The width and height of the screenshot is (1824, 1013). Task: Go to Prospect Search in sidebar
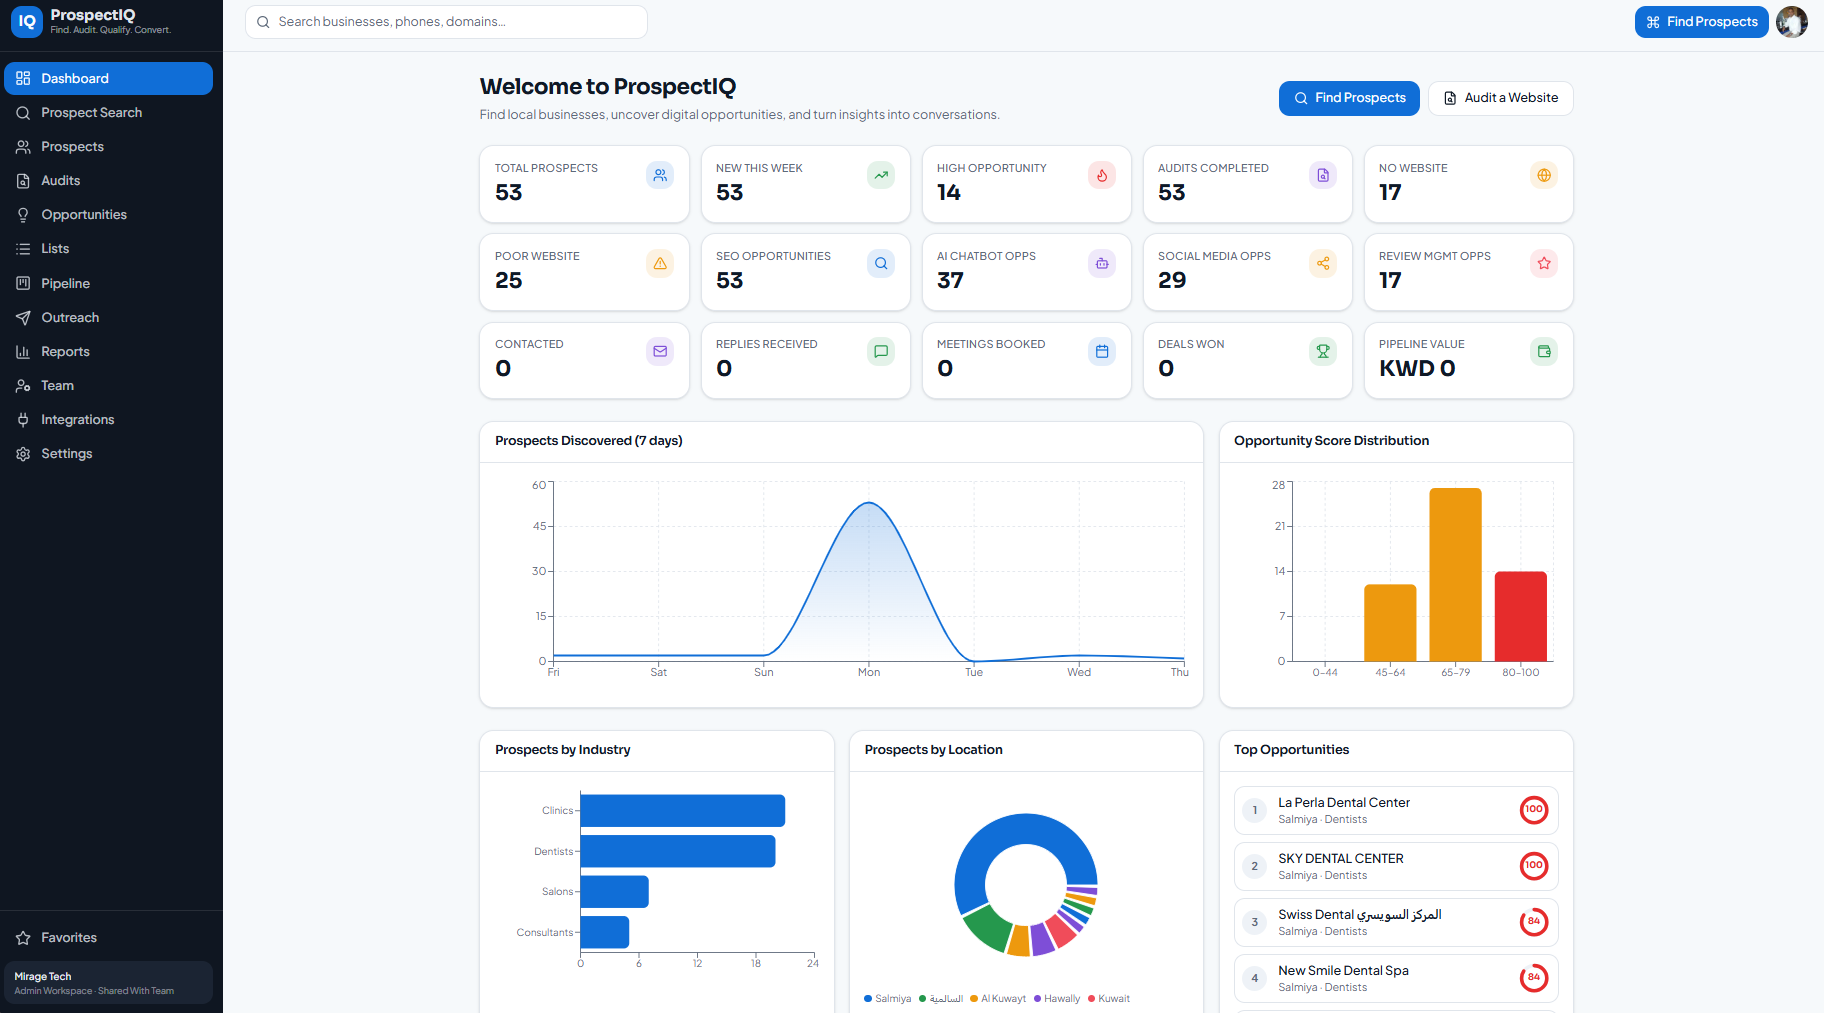[x=108, y=112]
